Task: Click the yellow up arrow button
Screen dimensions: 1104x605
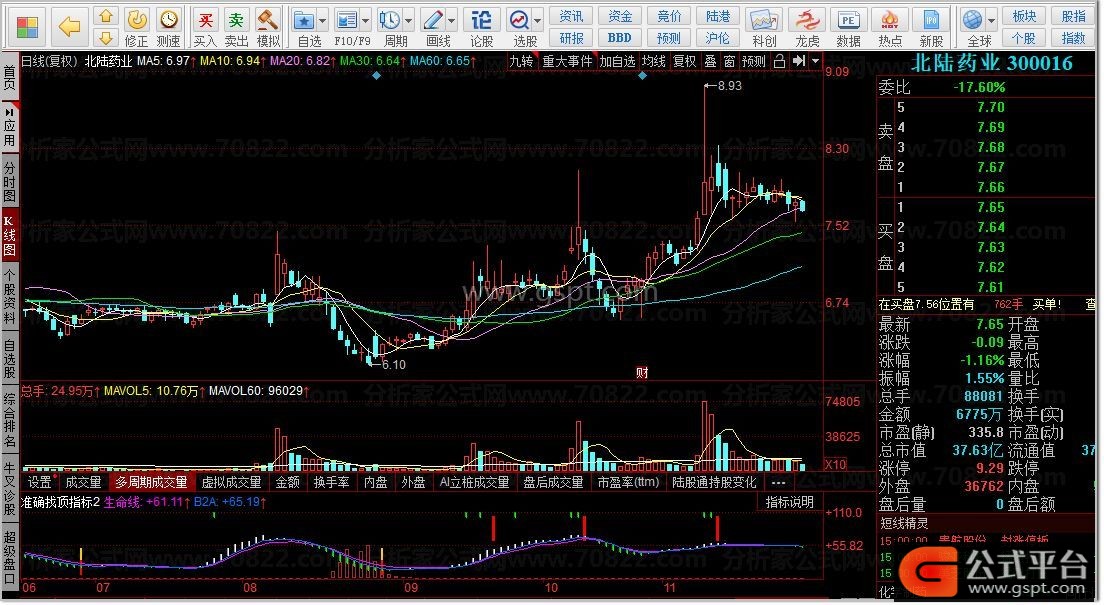Action: (106, 15)
